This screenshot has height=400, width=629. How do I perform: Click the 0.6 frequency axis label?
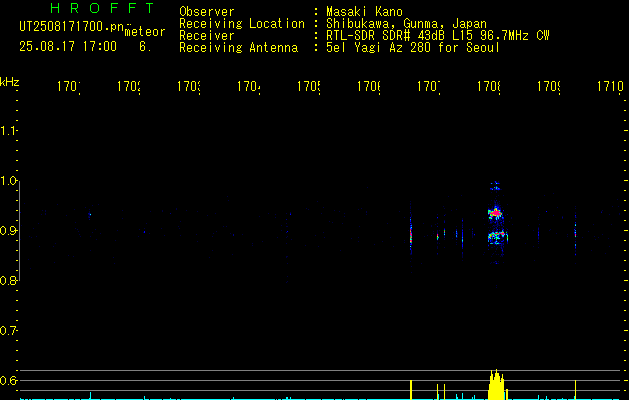pyautogui.click(x=8, y=380)
